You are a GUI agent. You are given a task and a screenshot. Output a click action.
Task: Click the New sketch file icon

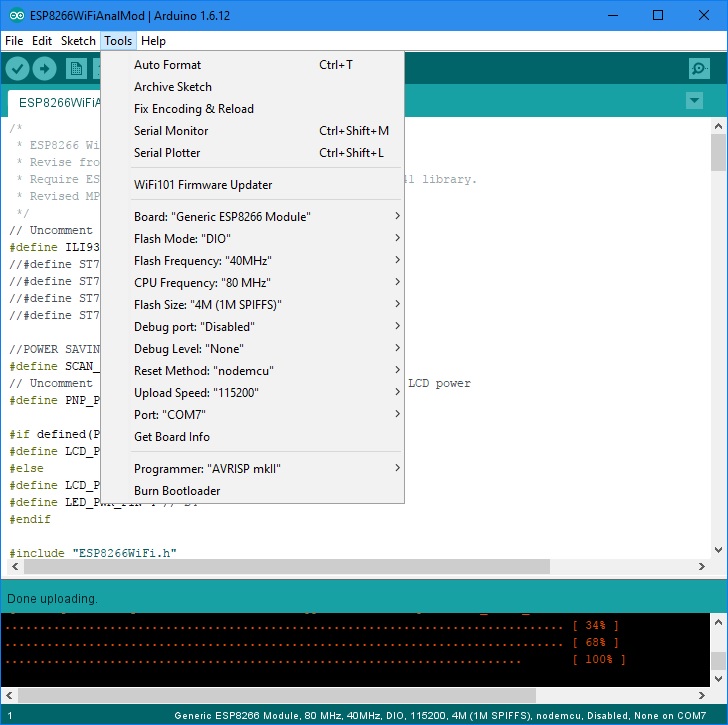(76, 69)
